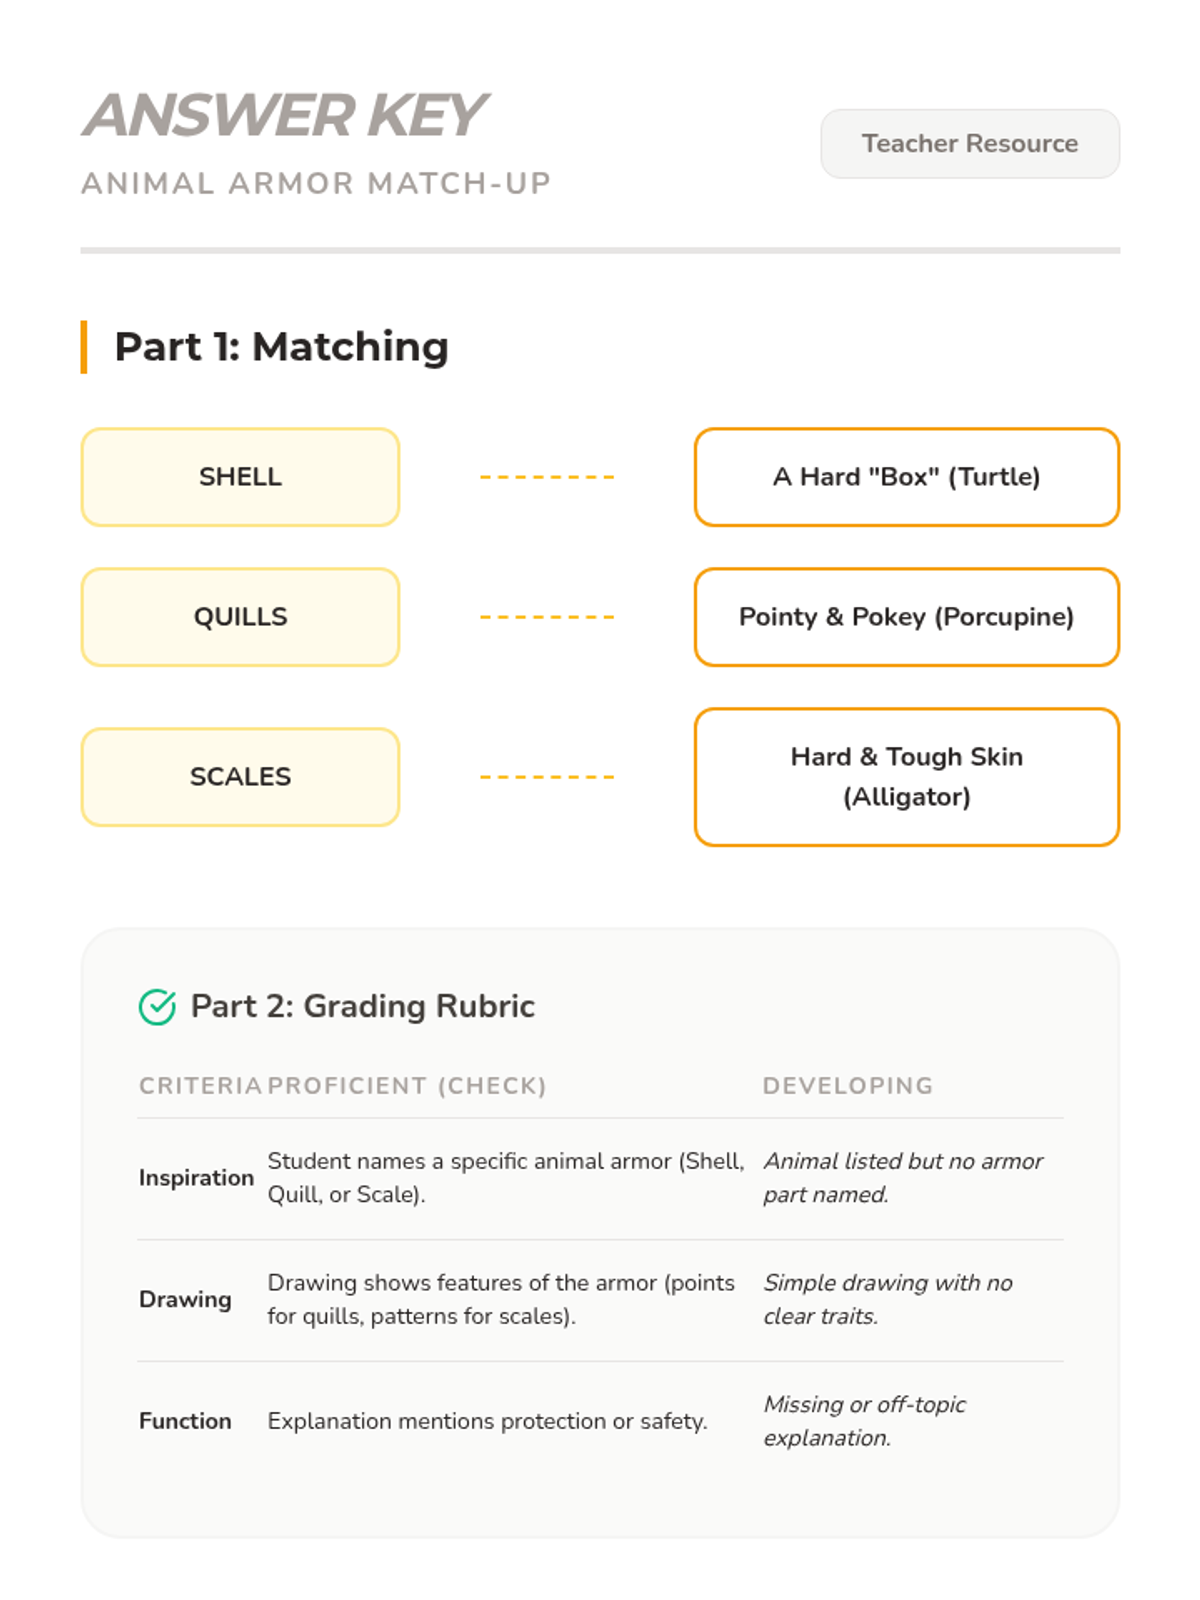Viewport: 1200px width, 1600px height.
Task: Click the ANSWER KEY title
Action: coord(284,115)
